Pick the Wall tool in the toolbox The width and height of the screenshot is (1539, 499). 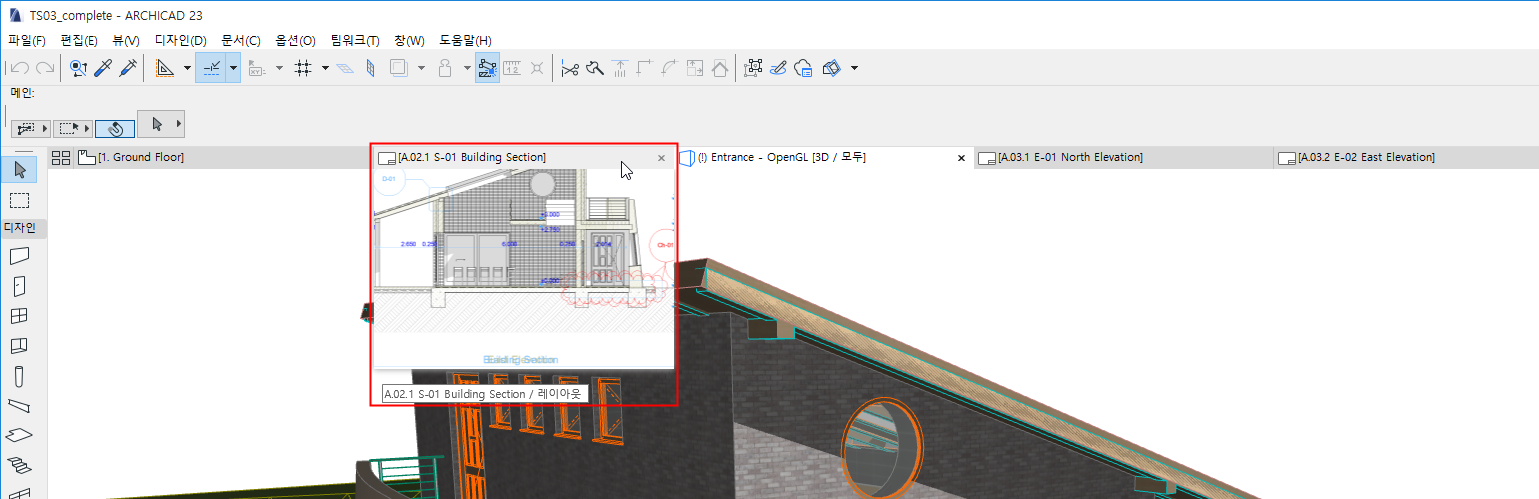19,256
